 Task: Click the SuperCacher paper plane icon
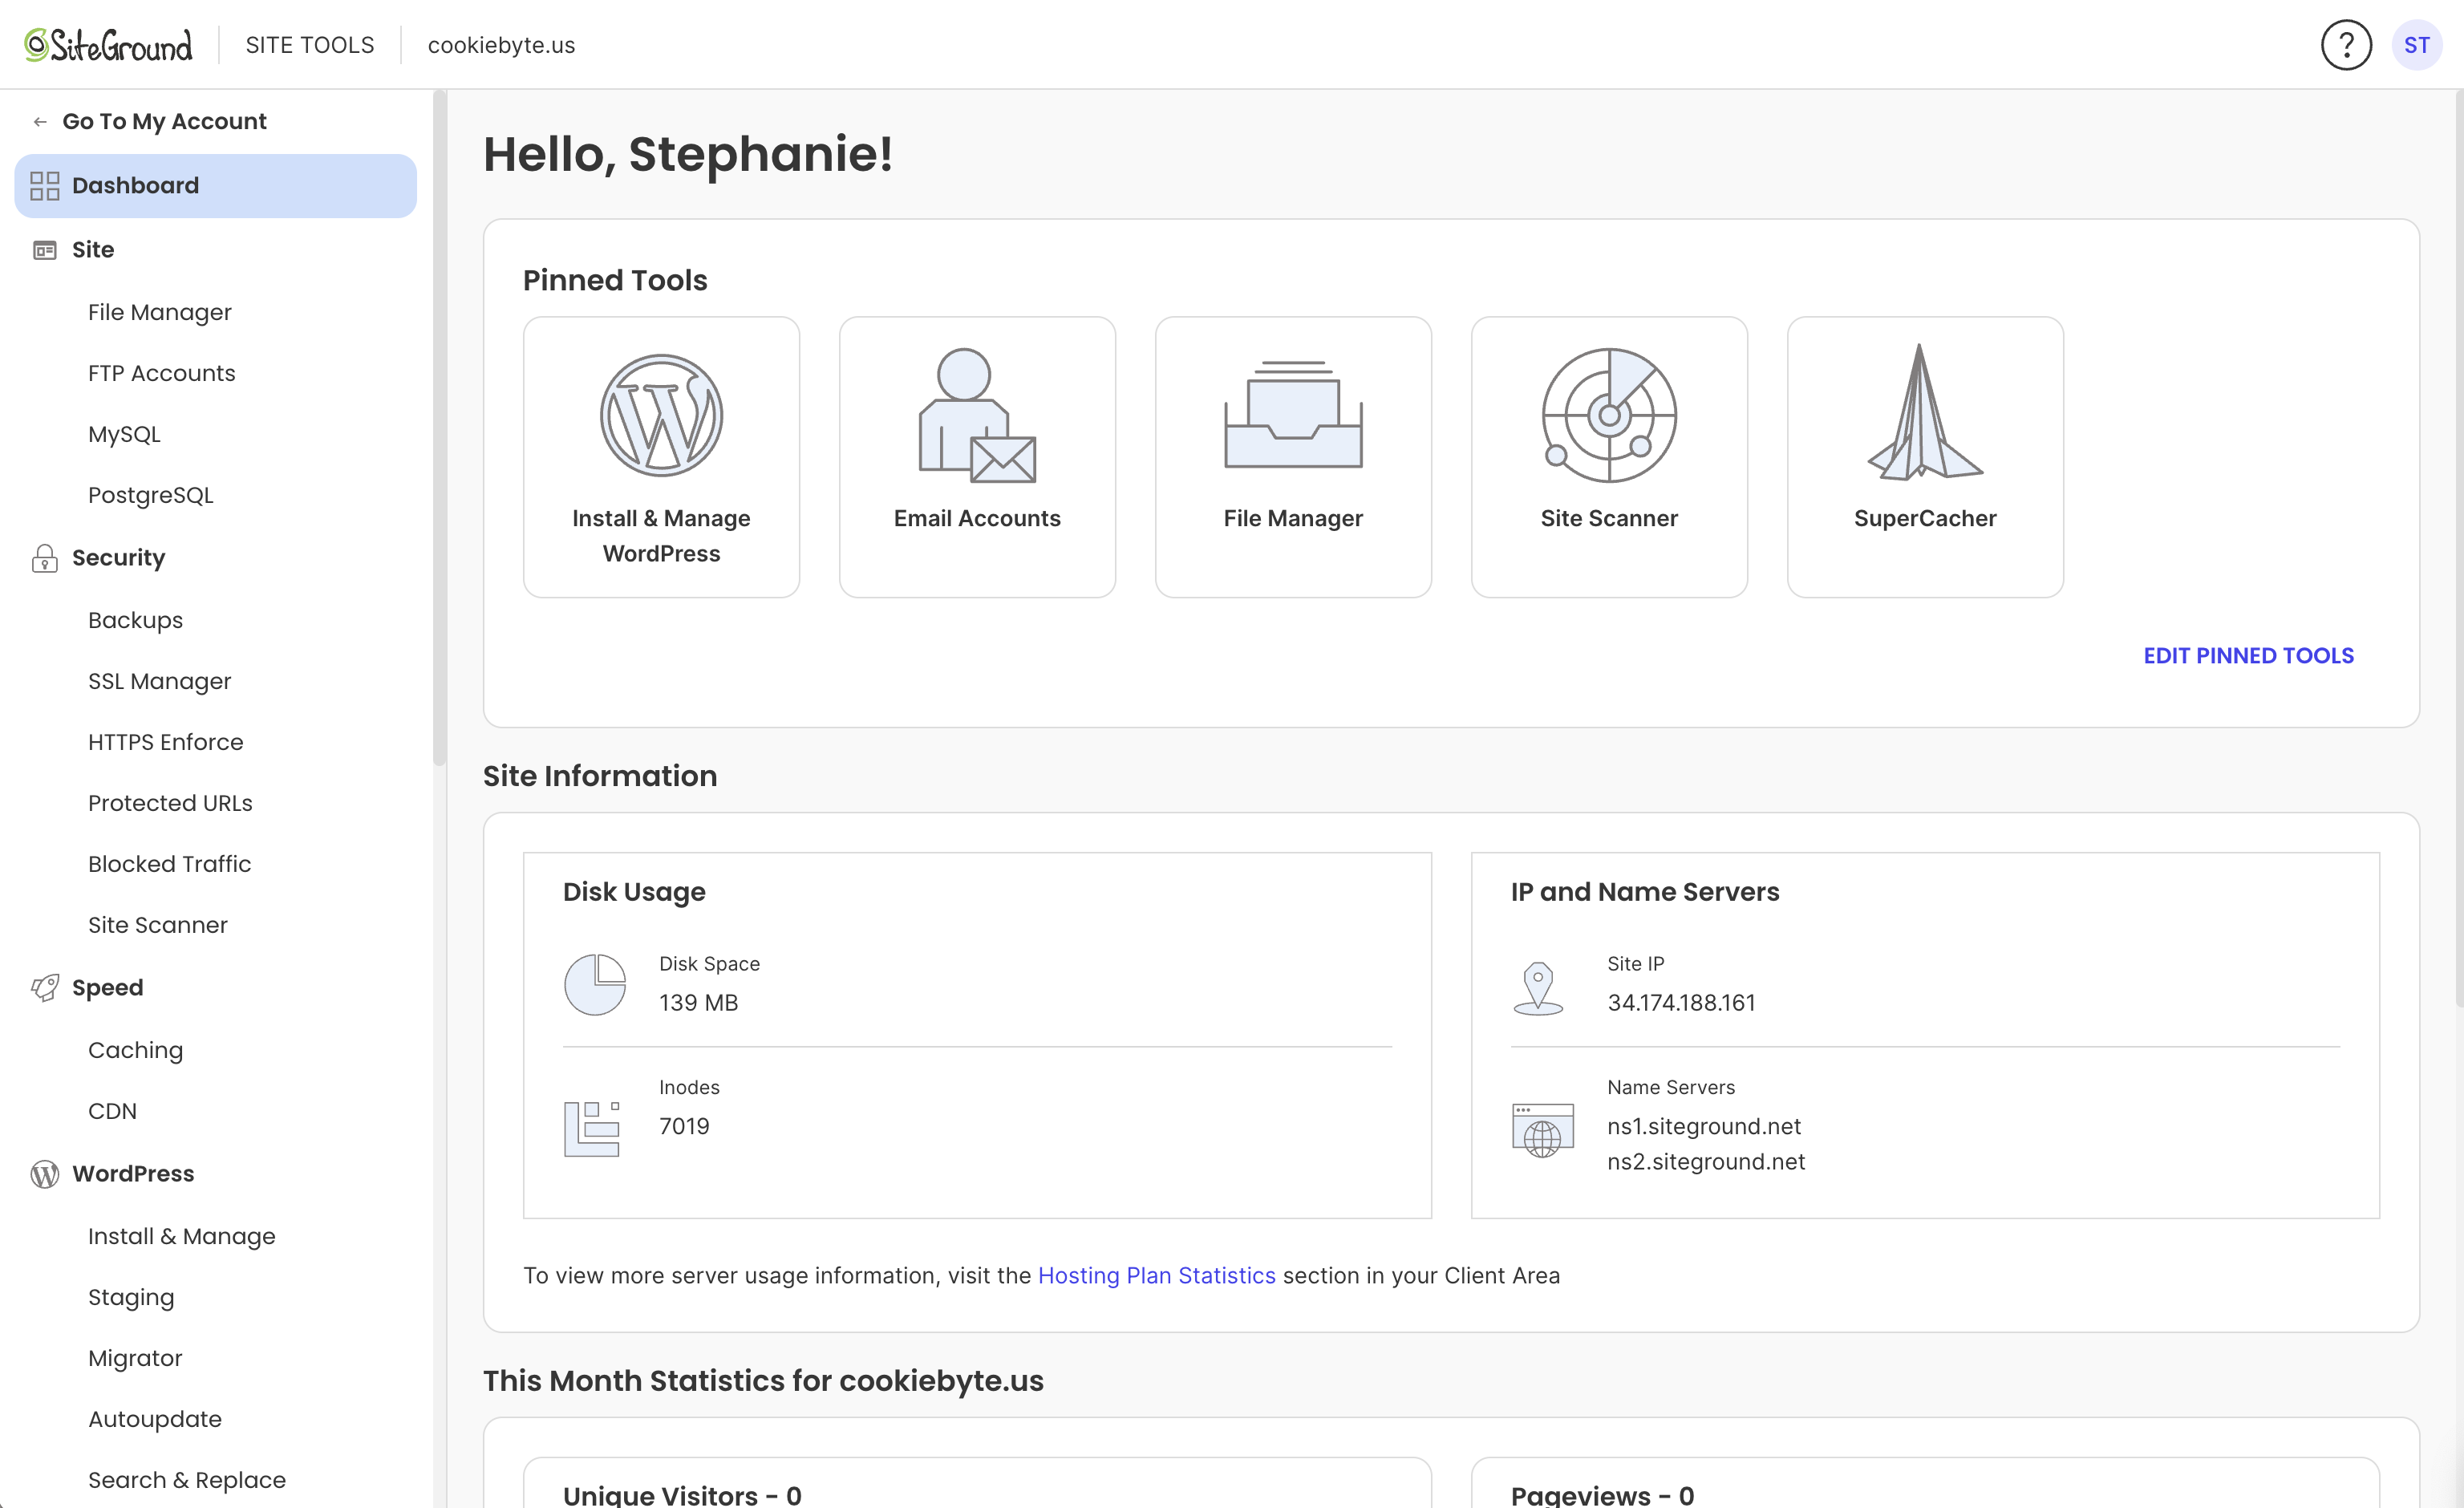(1925, 412)
